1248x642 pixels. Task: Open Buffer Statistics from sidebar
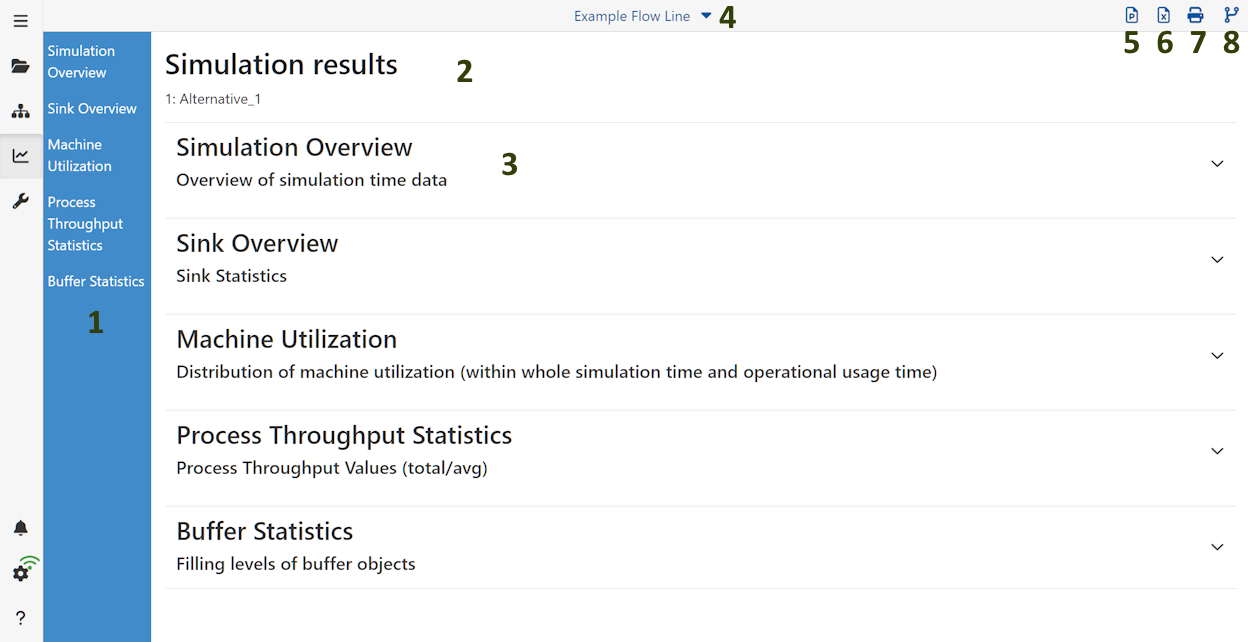pos(96,281)
